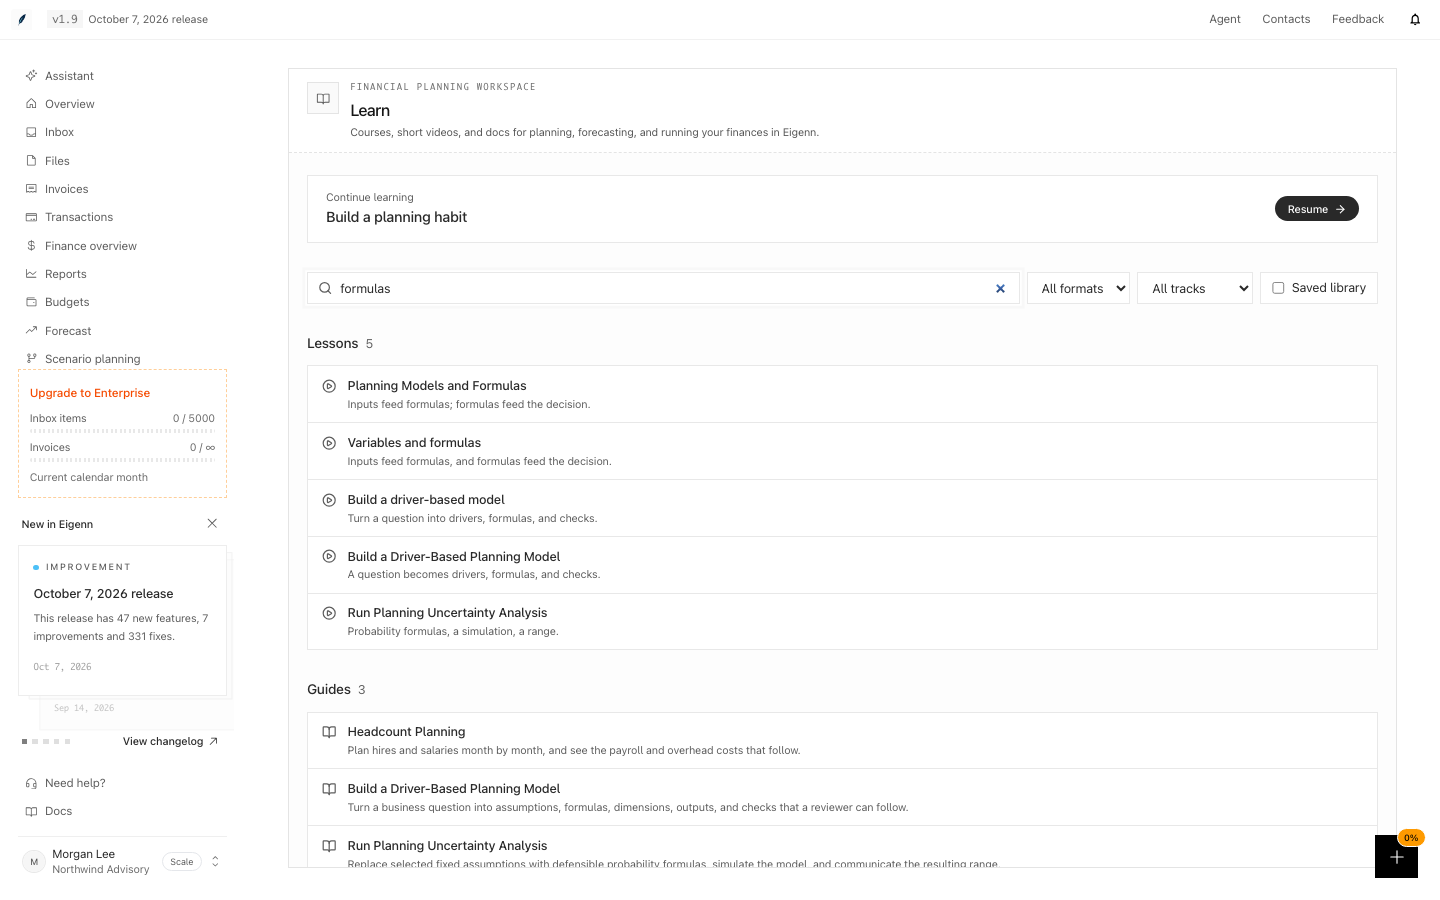Click the formulas search input field

663,288
